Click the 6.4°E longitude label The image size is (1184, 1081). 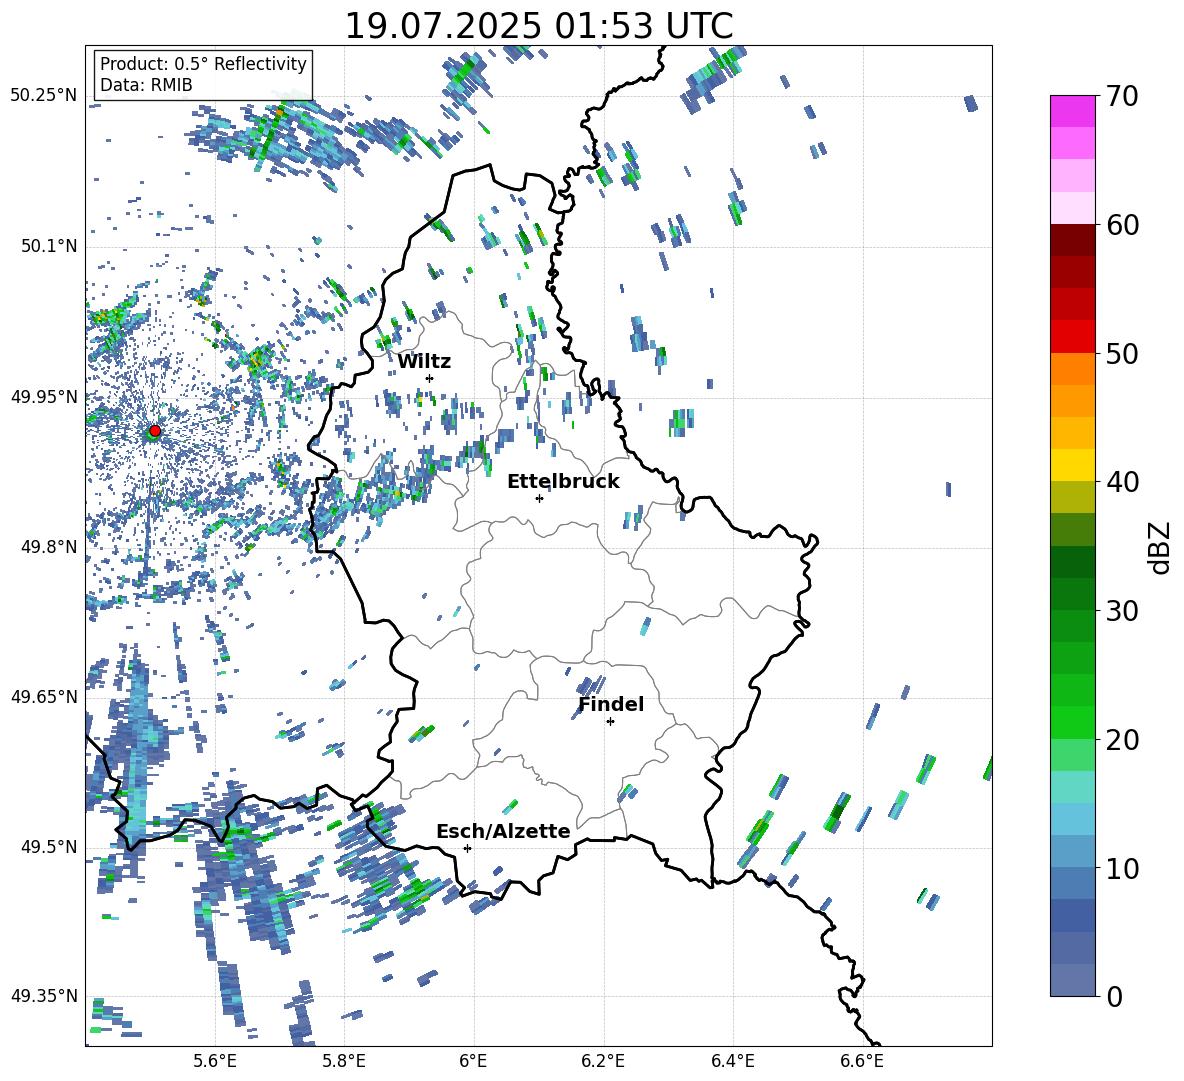pyautogui.click(x=732, y=1061)
